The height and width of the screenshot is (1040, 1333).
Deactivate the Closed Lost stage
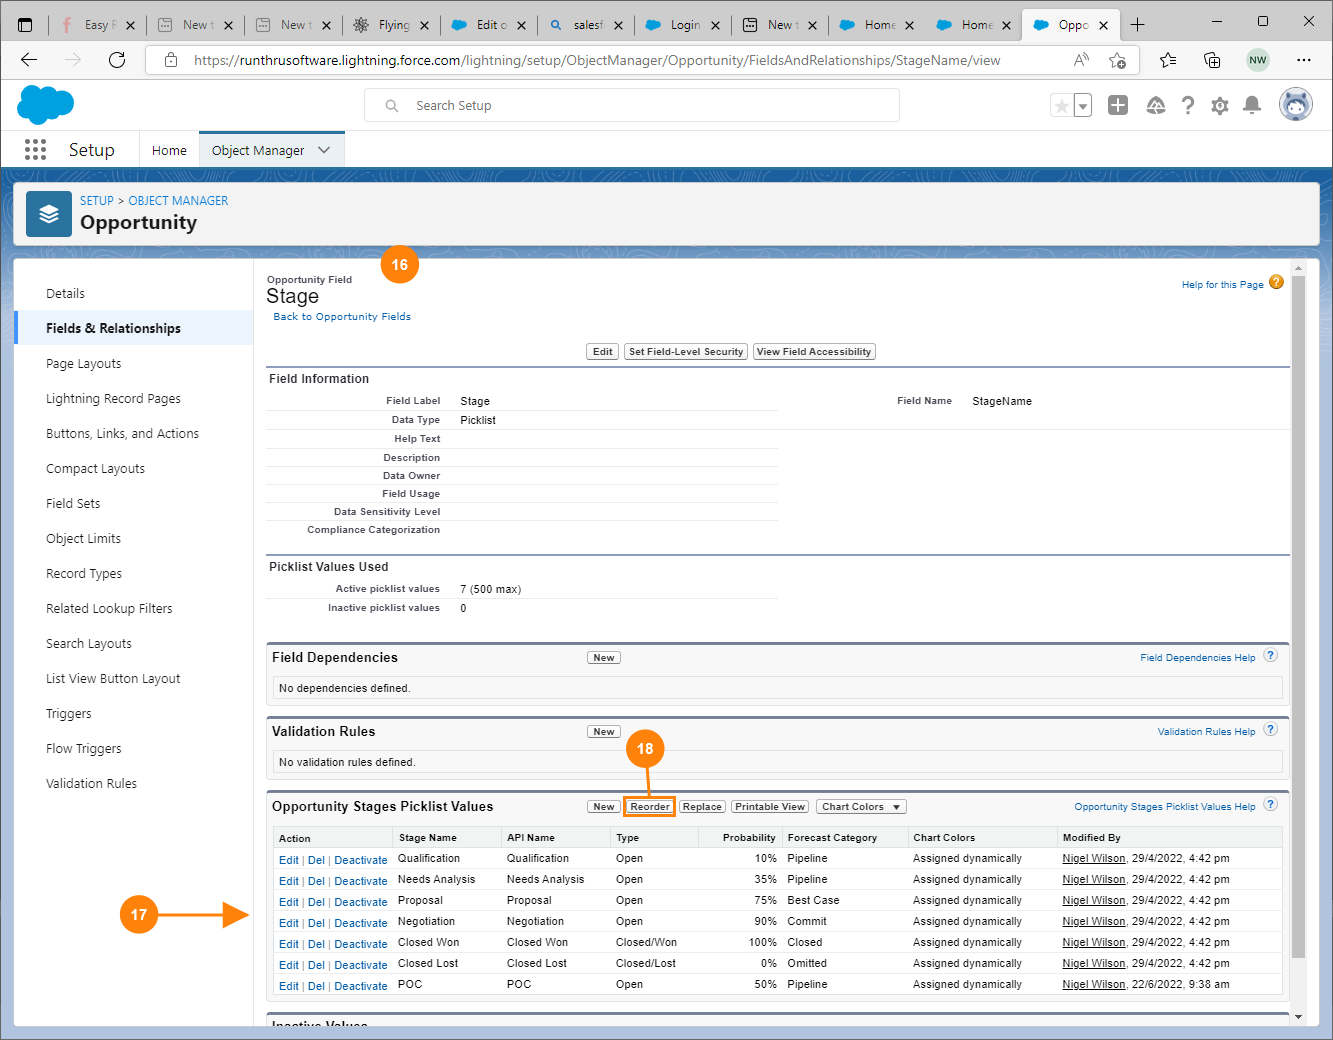click(x=360, y=965)
